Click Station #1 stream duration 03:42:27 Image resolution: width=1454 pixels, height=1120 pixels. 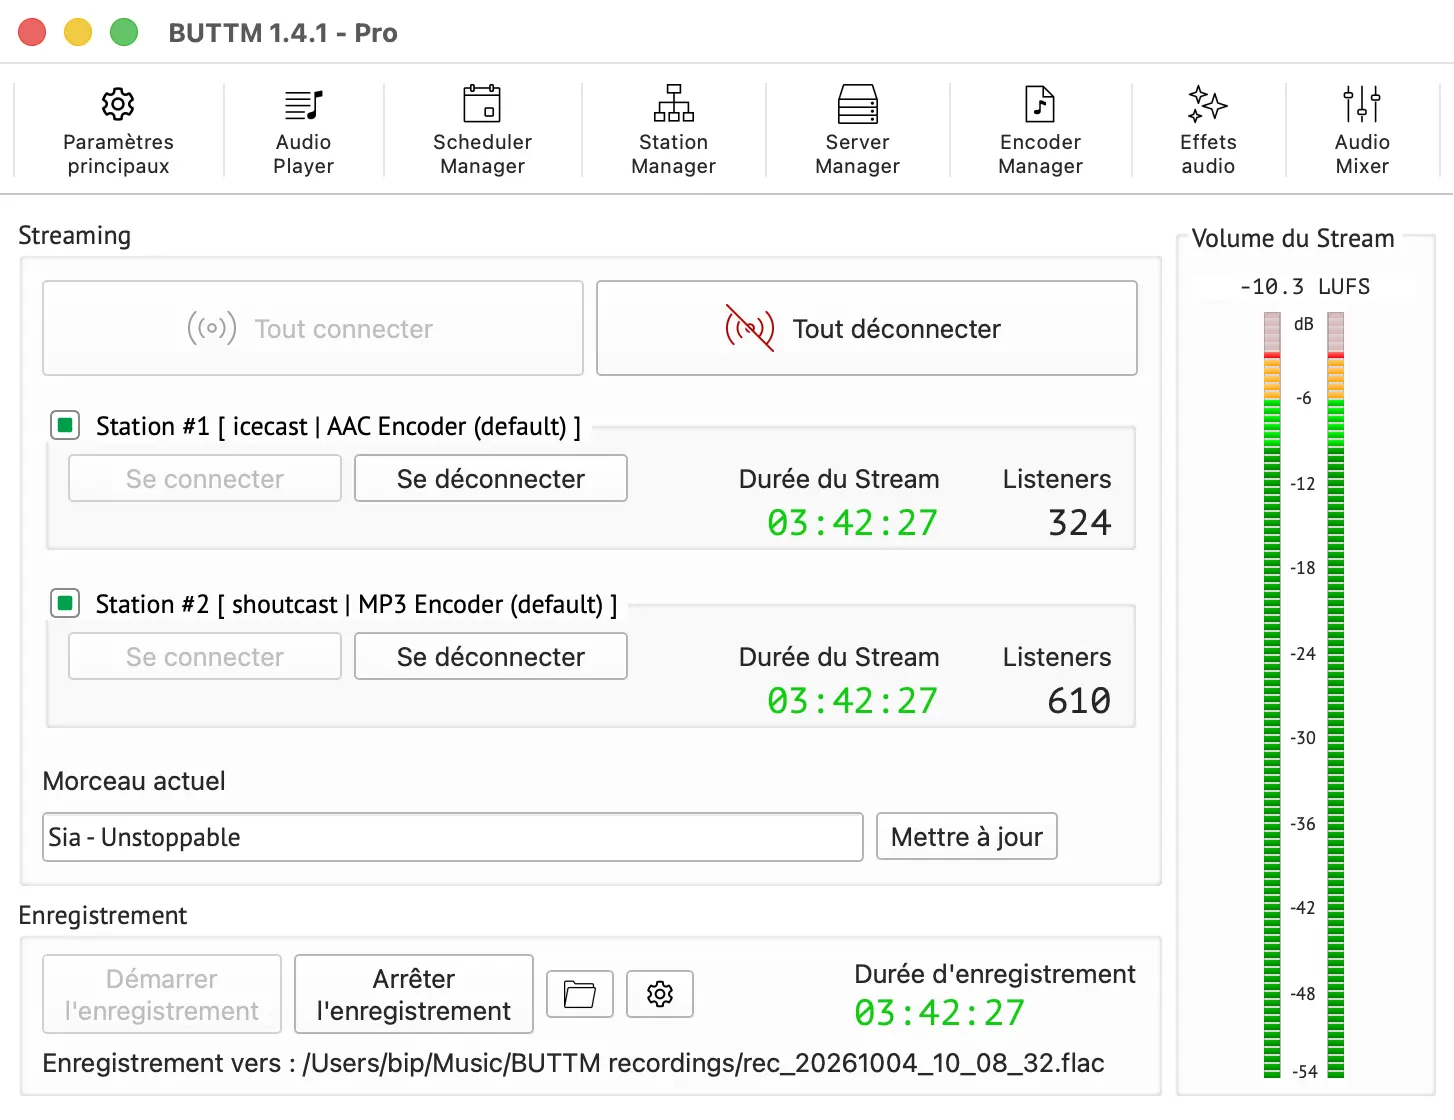click(x=853, y=523)
